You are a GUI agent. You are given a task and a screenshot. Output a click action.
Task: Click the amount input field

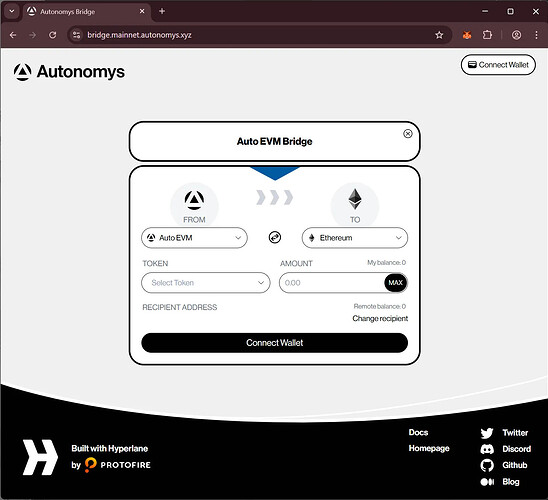click(x=331, y=283)
